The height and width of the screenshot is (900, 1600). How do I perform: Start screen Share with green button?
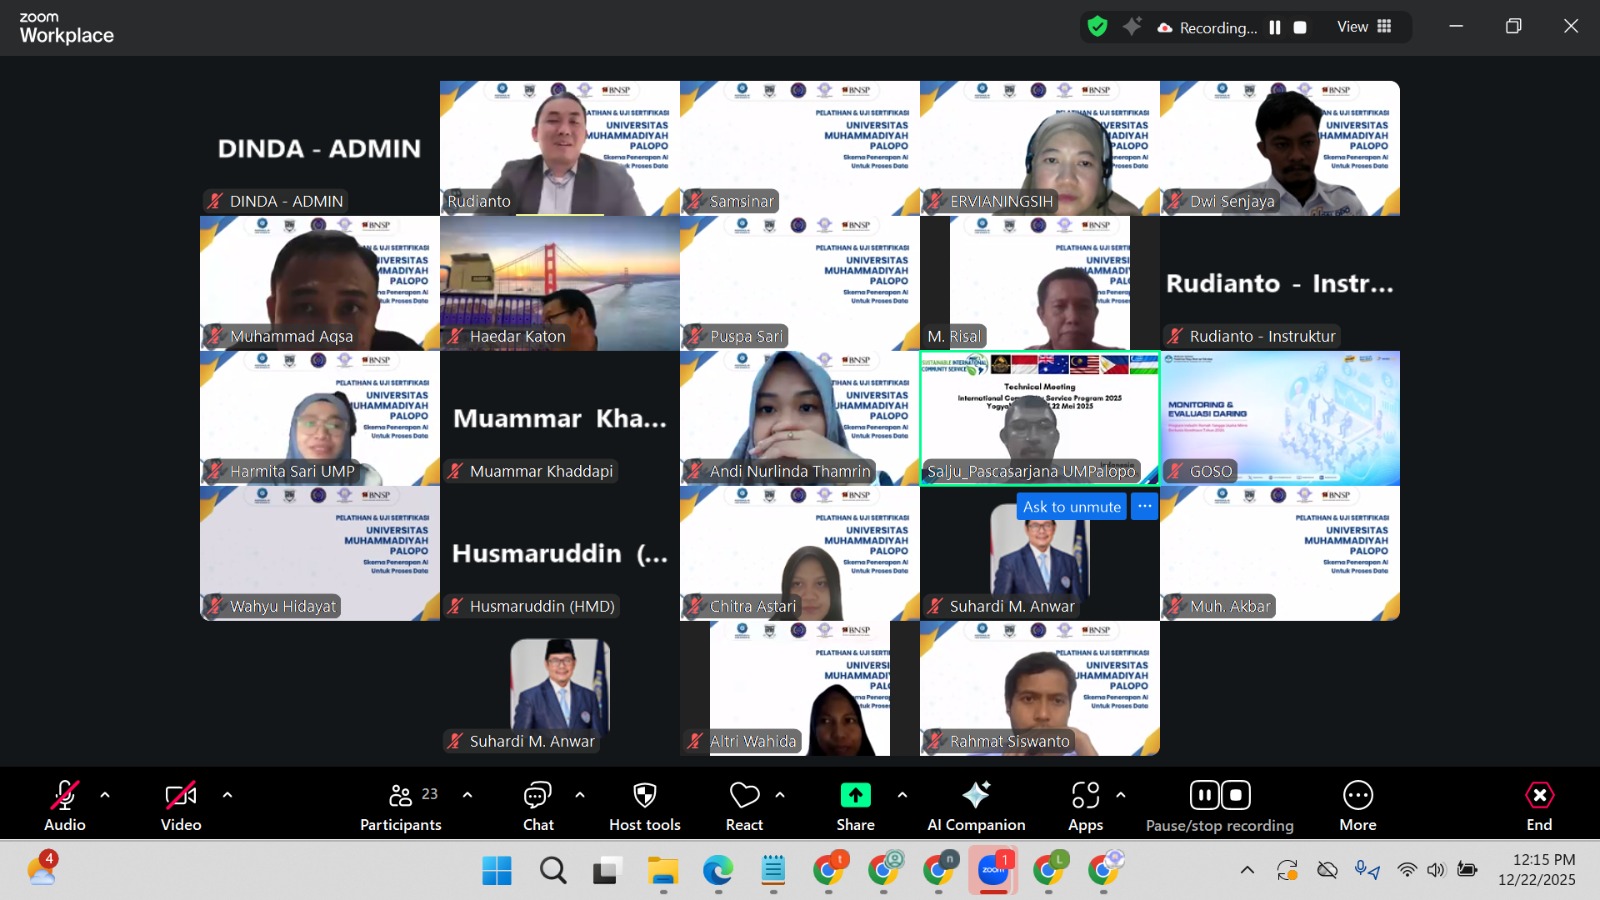[855, 805]
